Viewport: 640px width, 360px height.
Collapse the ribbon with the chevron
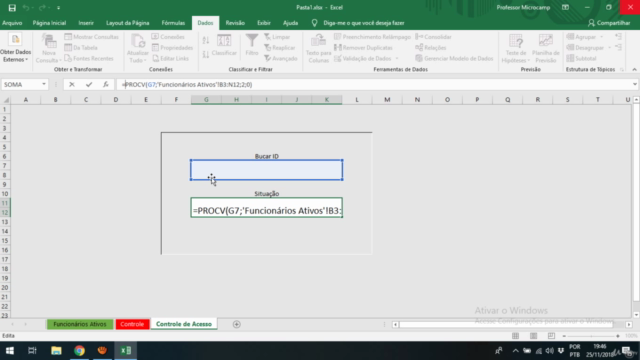pyautogui.click(x=634, y=69)
